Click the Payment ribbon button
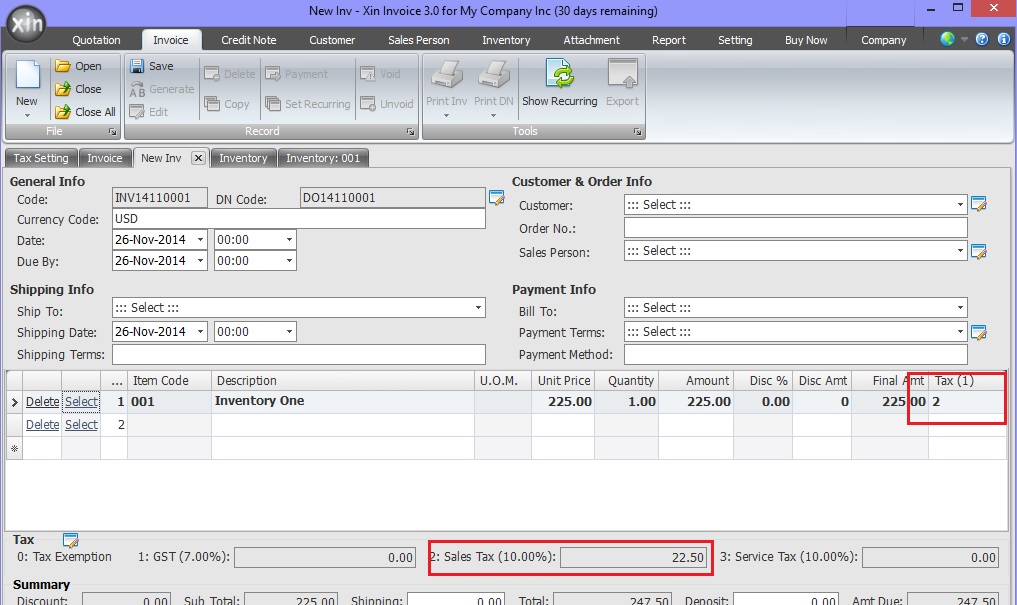The image size is (1017, 605). [296, 74]
